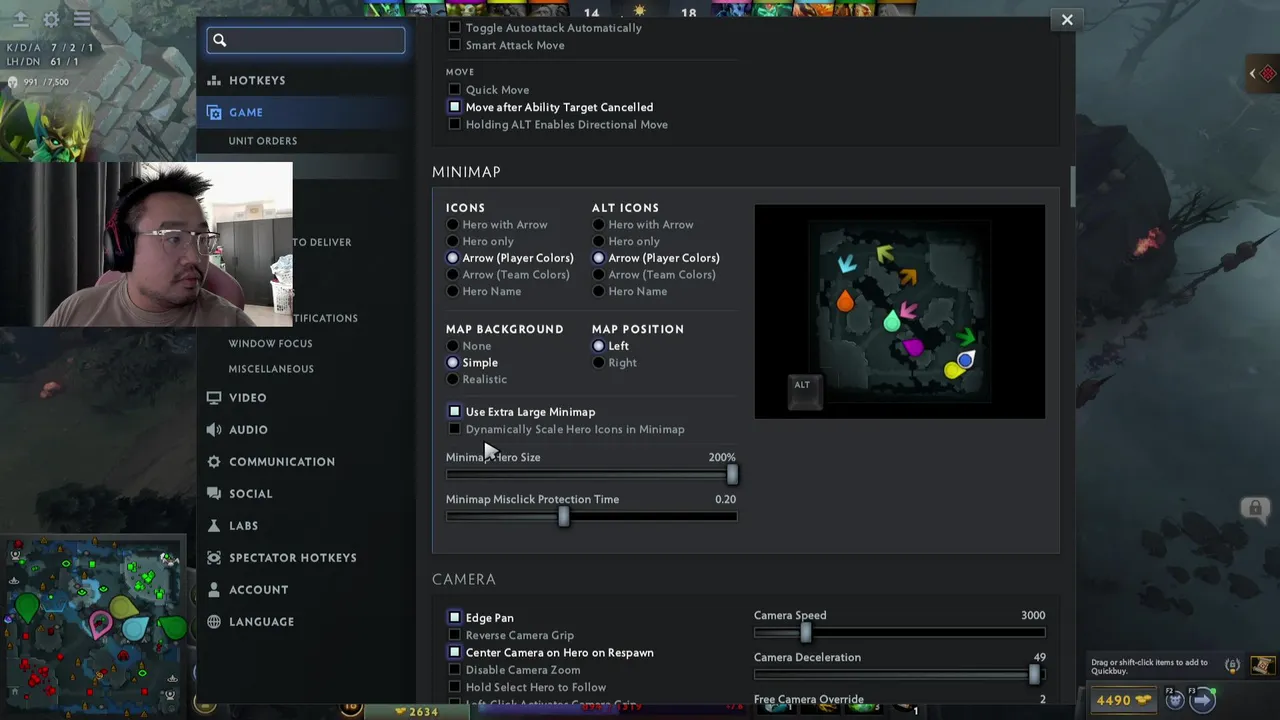Open the Audio settings tab
Viewport: 1280px width, 720px height.
[x=248, y=429]
